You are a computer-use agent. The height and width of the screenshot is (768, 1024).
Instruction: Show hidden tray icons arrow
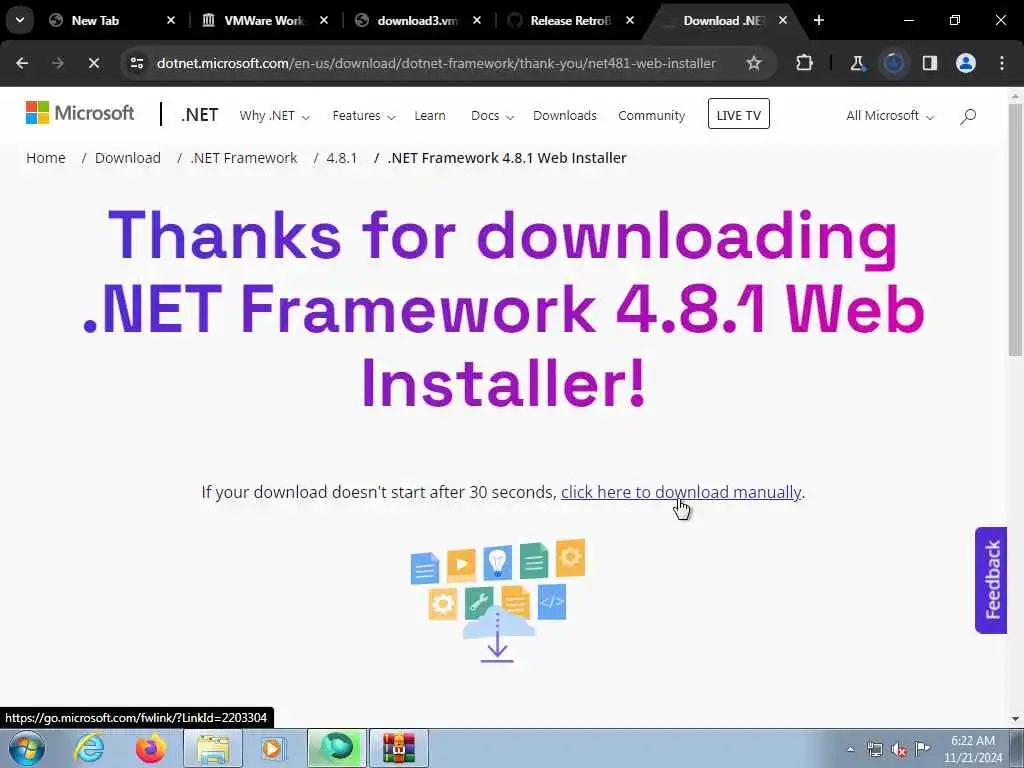coord(850,750)
